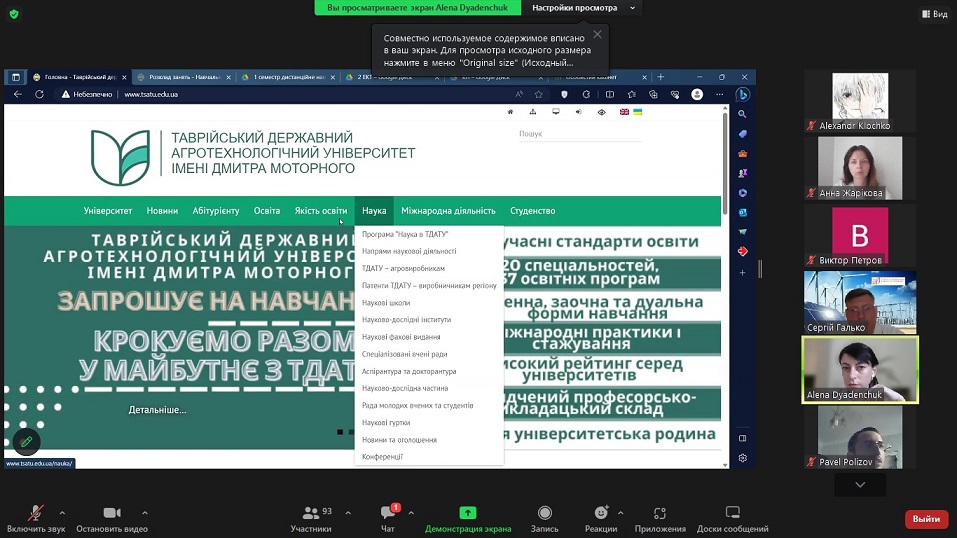Viewport: 957px width, 538px height.
Task: Leave meeting with red Выйти button
Action: [926, 519]
